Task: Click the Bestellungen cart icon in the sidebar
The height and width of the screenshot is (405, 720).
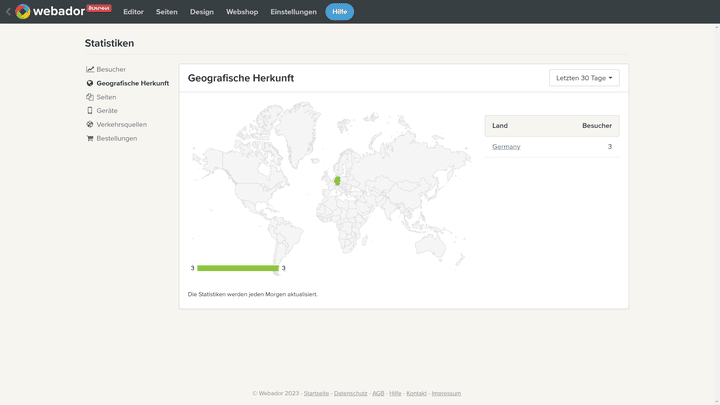Action: point(90,139)
